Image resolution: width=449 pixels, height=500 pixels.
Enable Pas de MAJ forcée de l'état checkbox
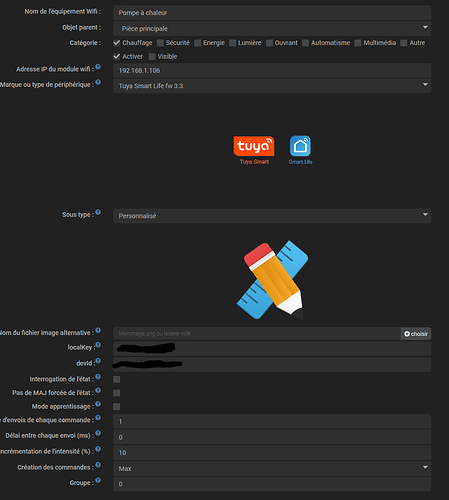coord(117,393)
